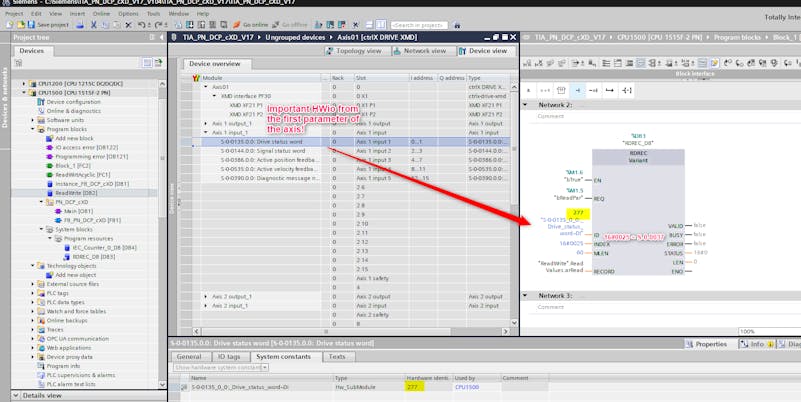This screenshot has height=402, width=801.
Task: Click the highlighted monitoring glasses editor icon
Action: [714, 63]
